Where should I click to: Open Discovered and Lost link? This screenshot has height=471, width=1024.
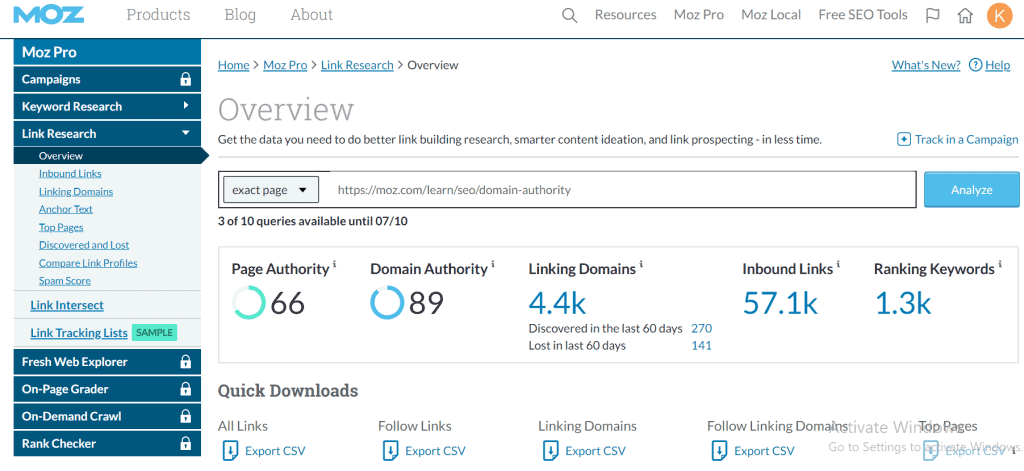(x=84, y=245)
